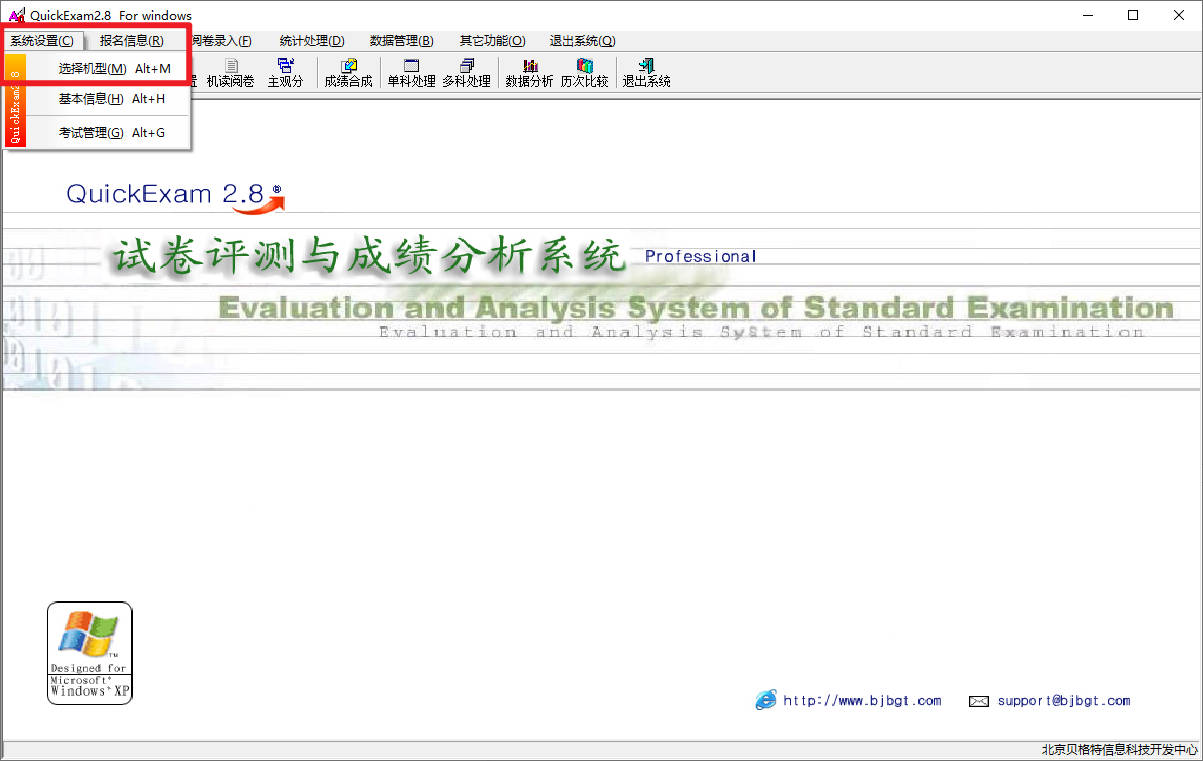1203x761 pixels.
Task: Open the 机读阅卷 toolbar tool
Action: click(x=230, y=73)
